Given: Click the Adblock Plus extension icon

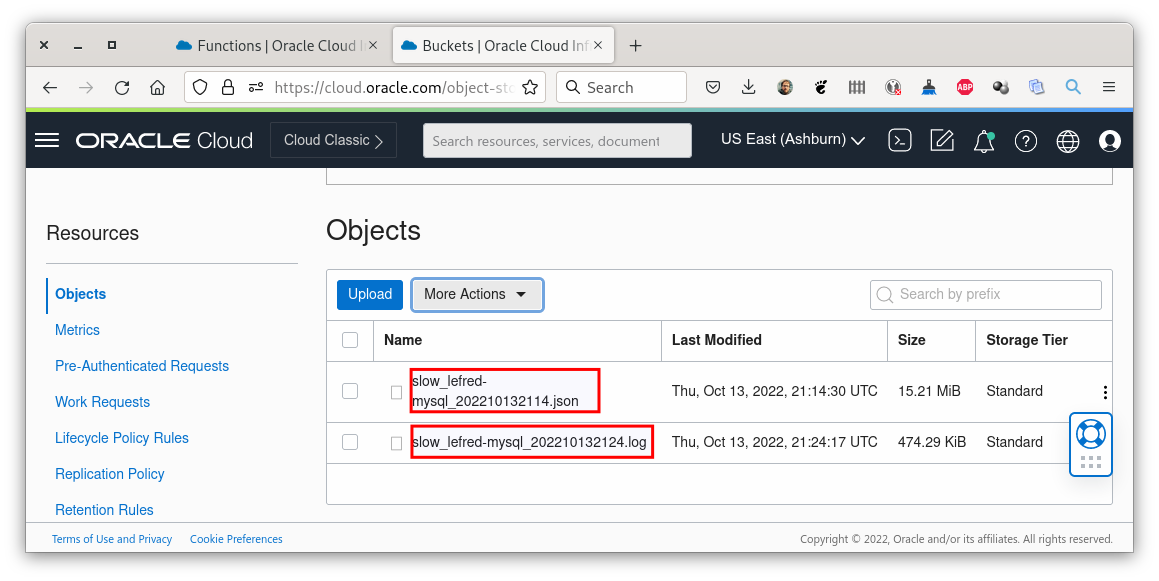Looking at the screenshot, I should pos(964,87).
